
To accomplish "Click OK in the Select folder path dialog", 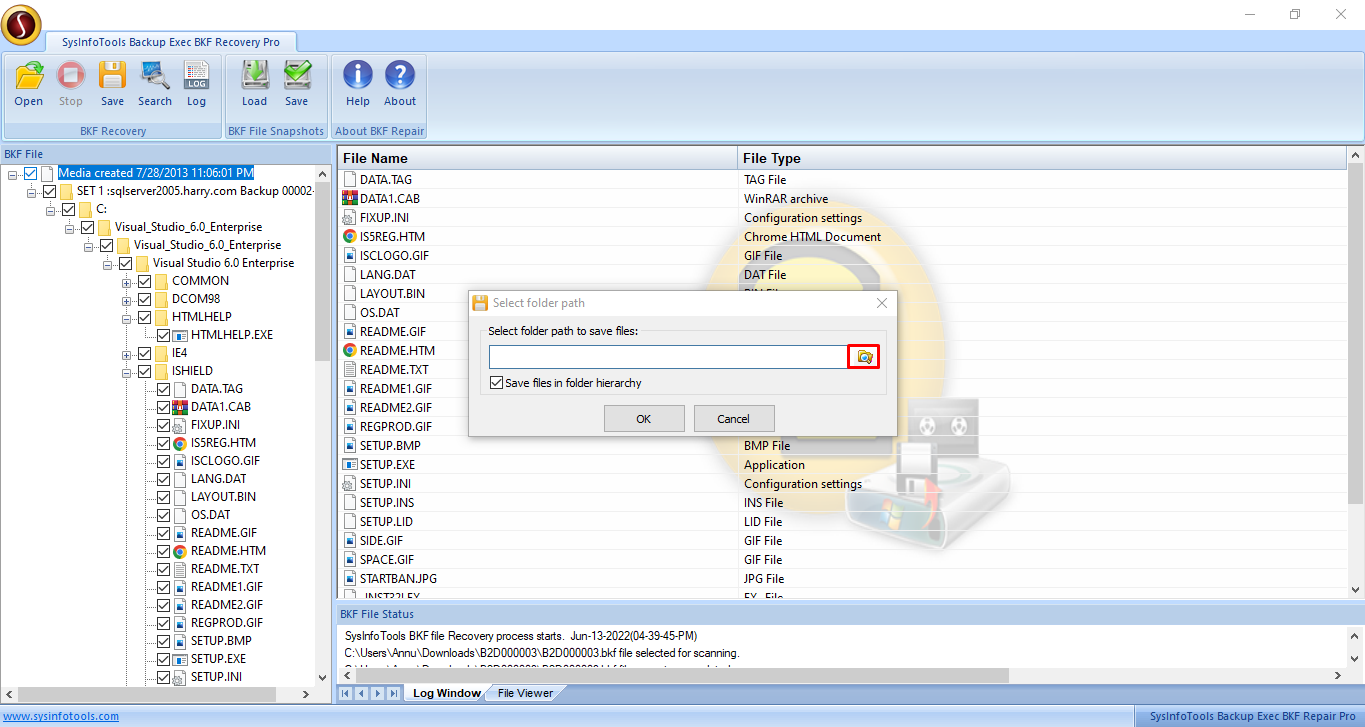I will pyautogui.click(x=644, y=419).
